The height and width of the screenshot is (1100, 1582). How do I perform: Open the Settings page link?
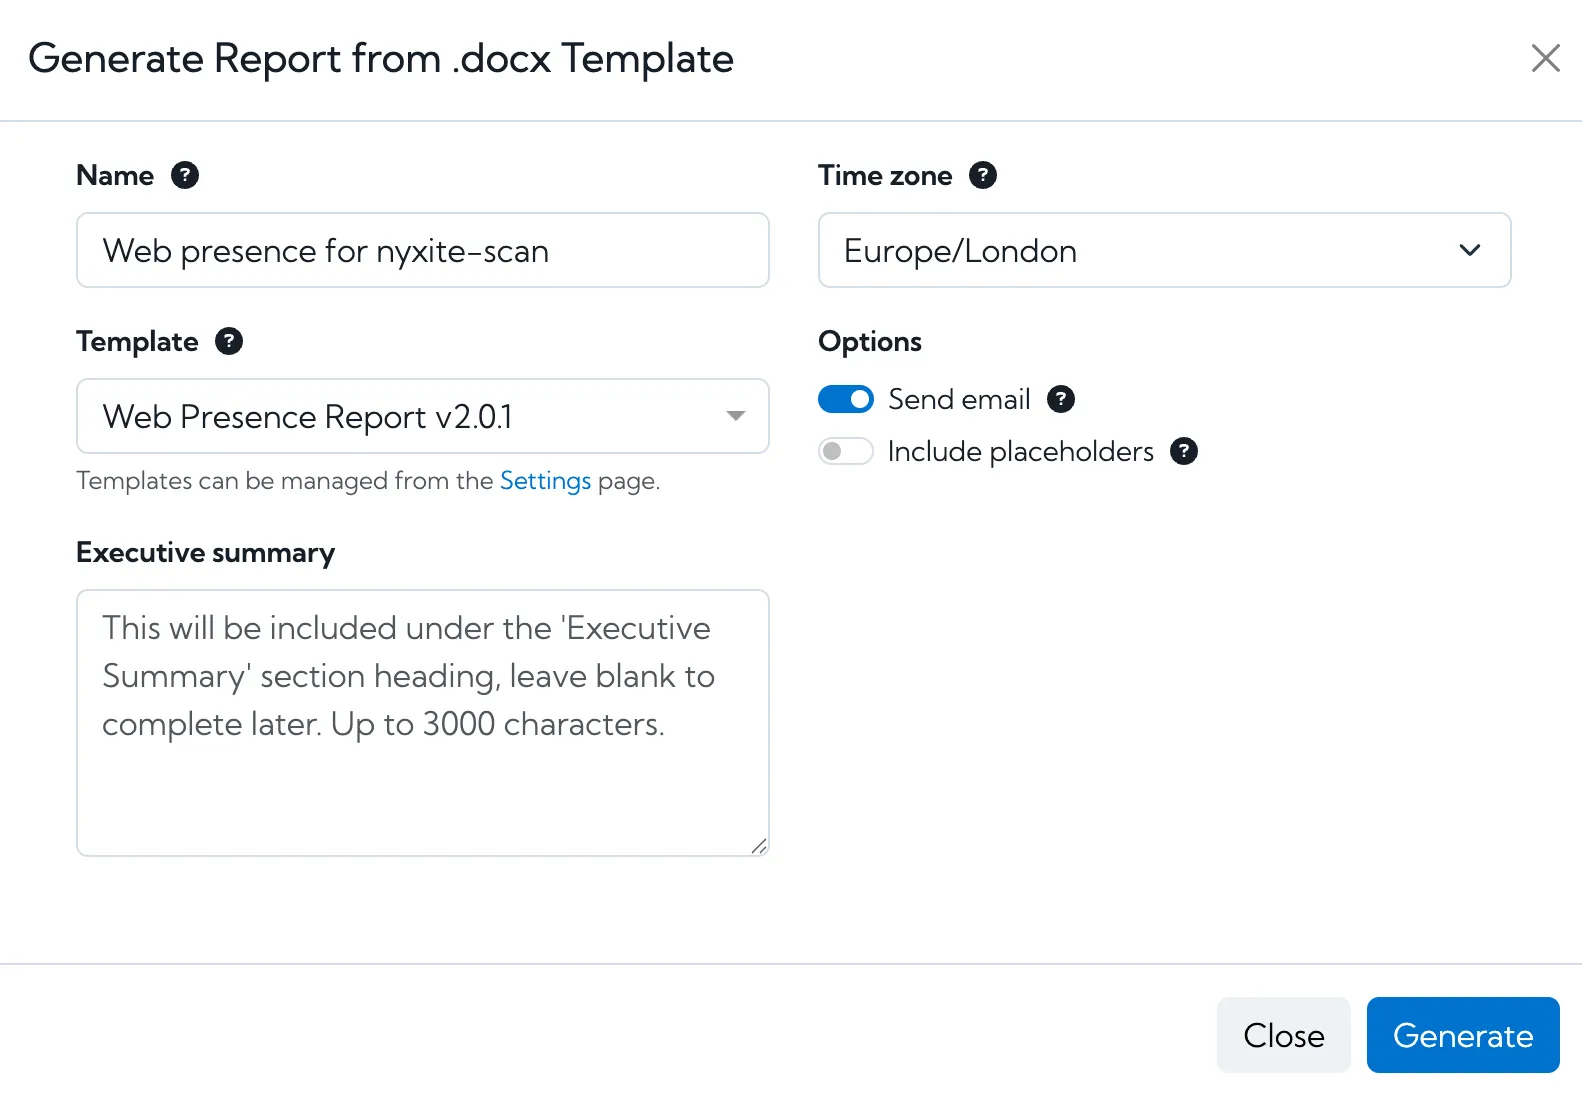point(545,481)
